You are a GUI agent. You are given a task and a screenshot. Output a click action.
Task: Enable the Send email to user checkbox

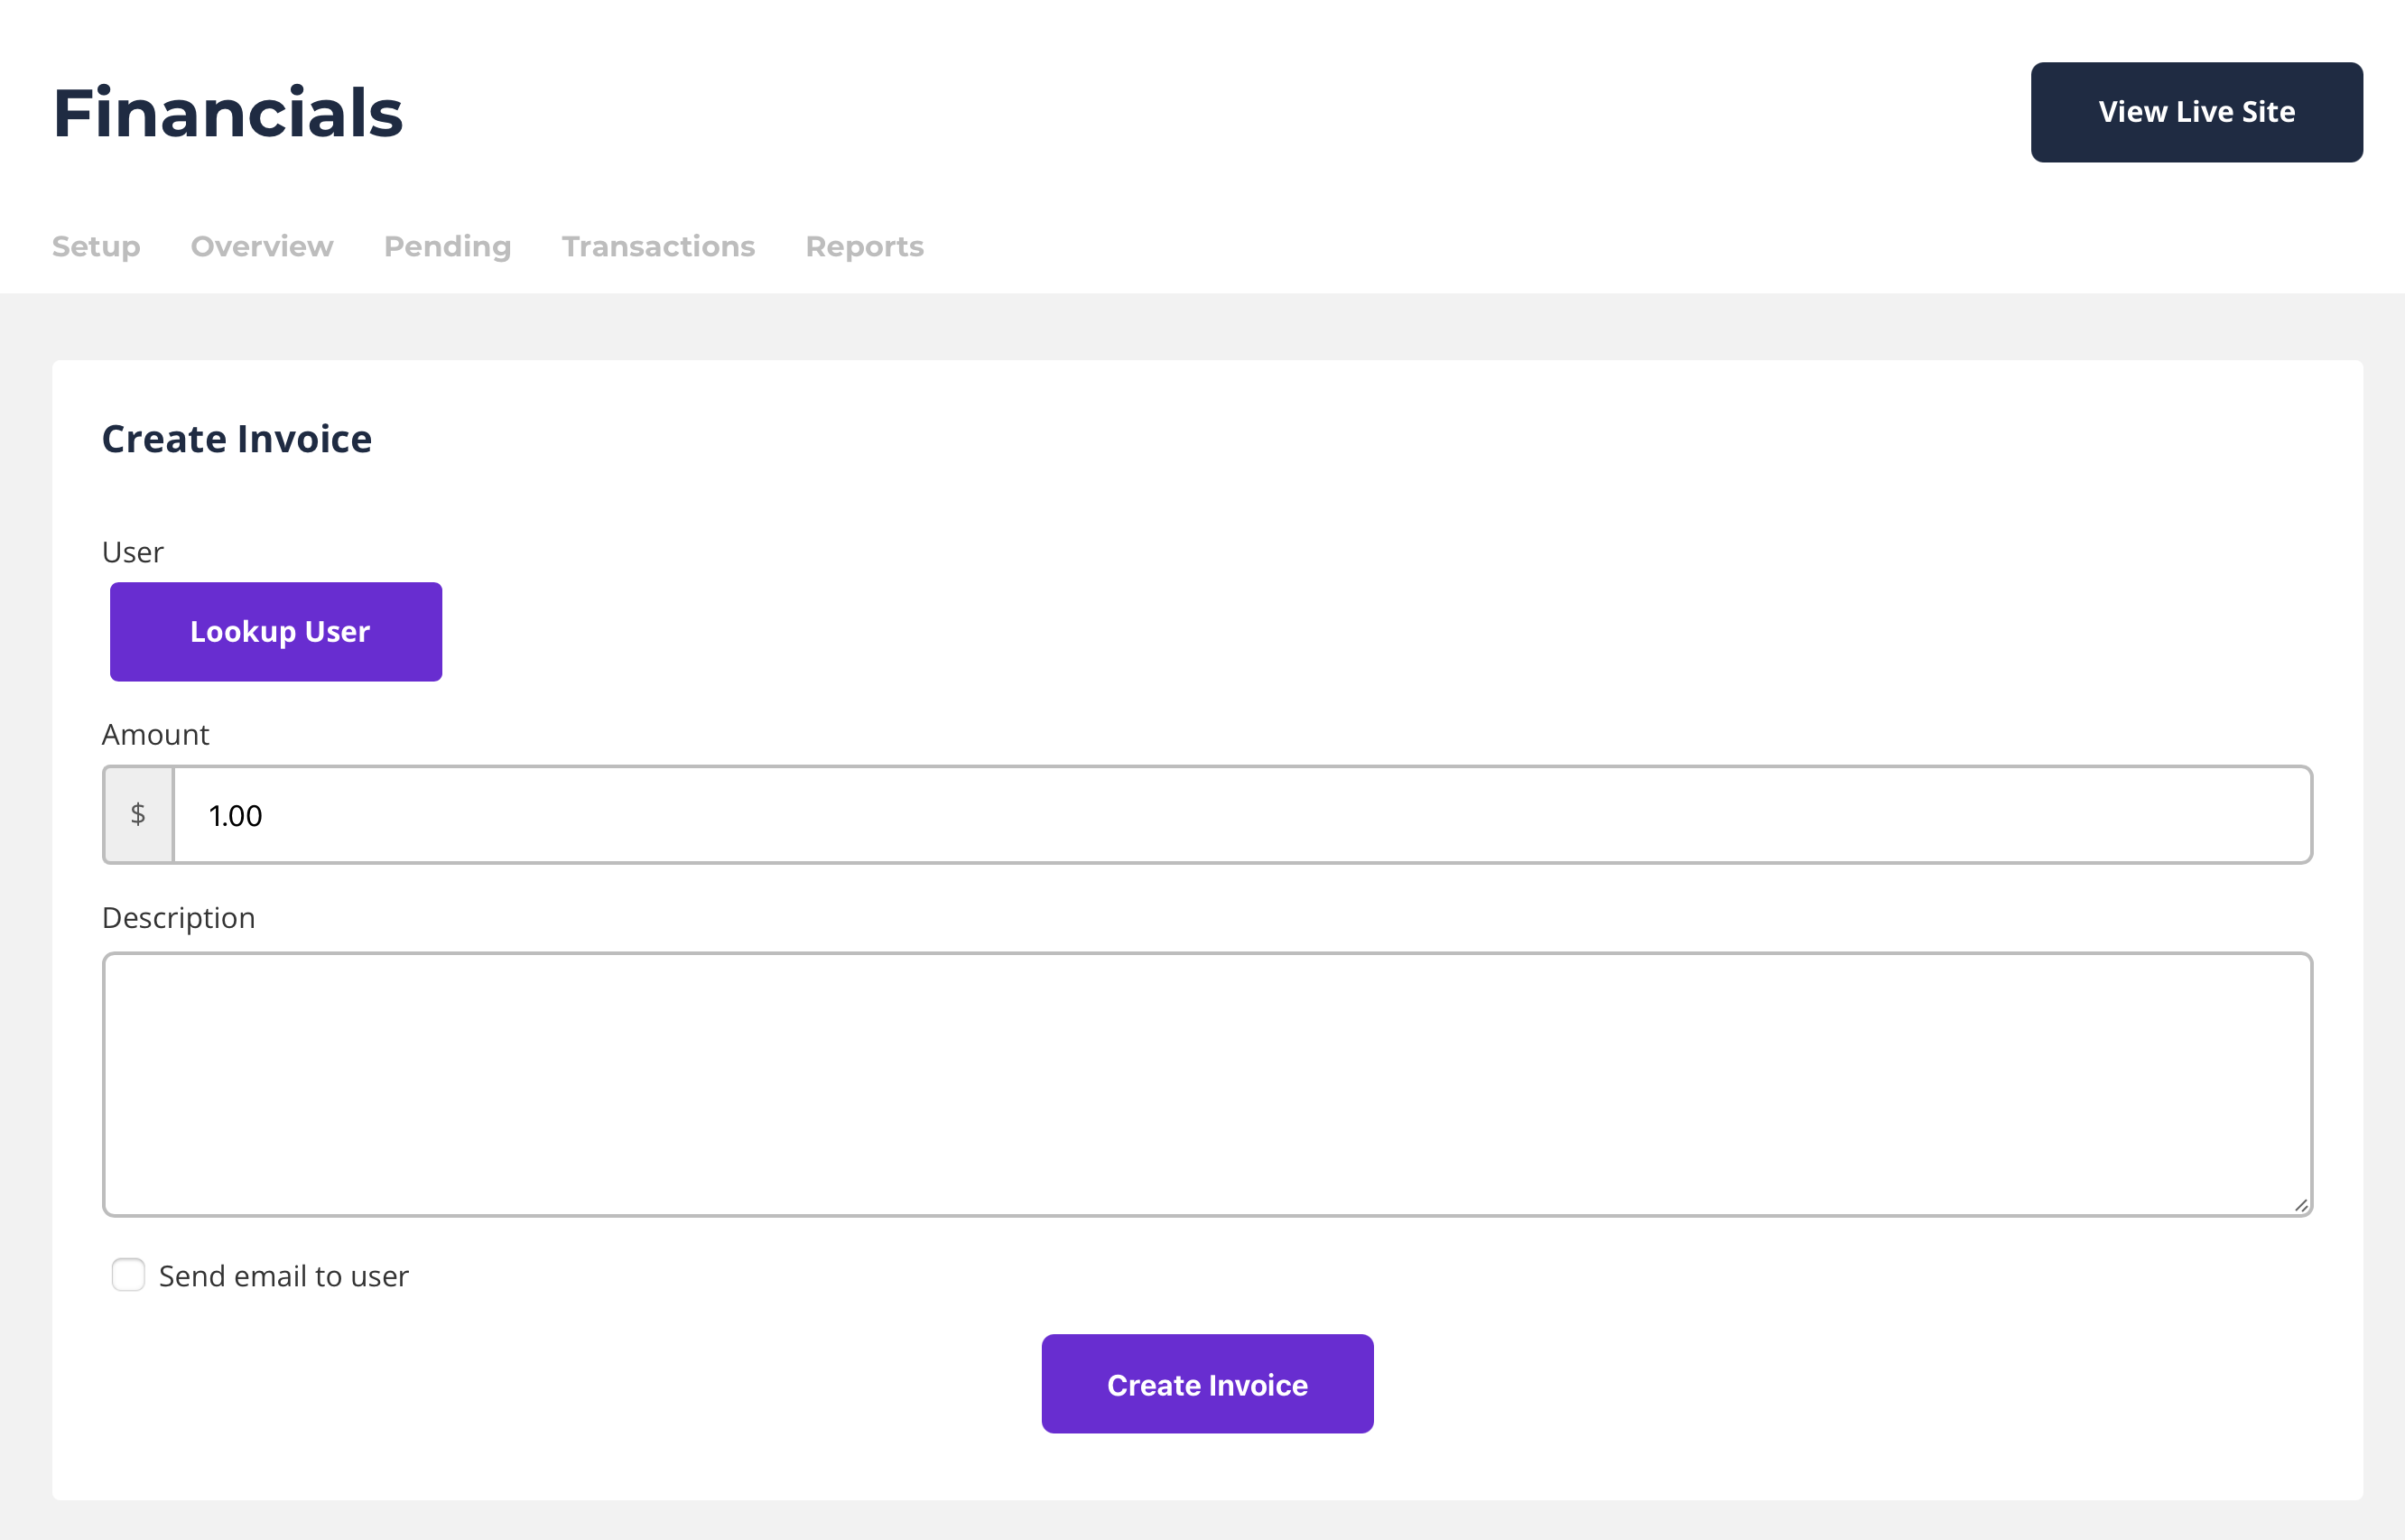[x=128, y=1275]
